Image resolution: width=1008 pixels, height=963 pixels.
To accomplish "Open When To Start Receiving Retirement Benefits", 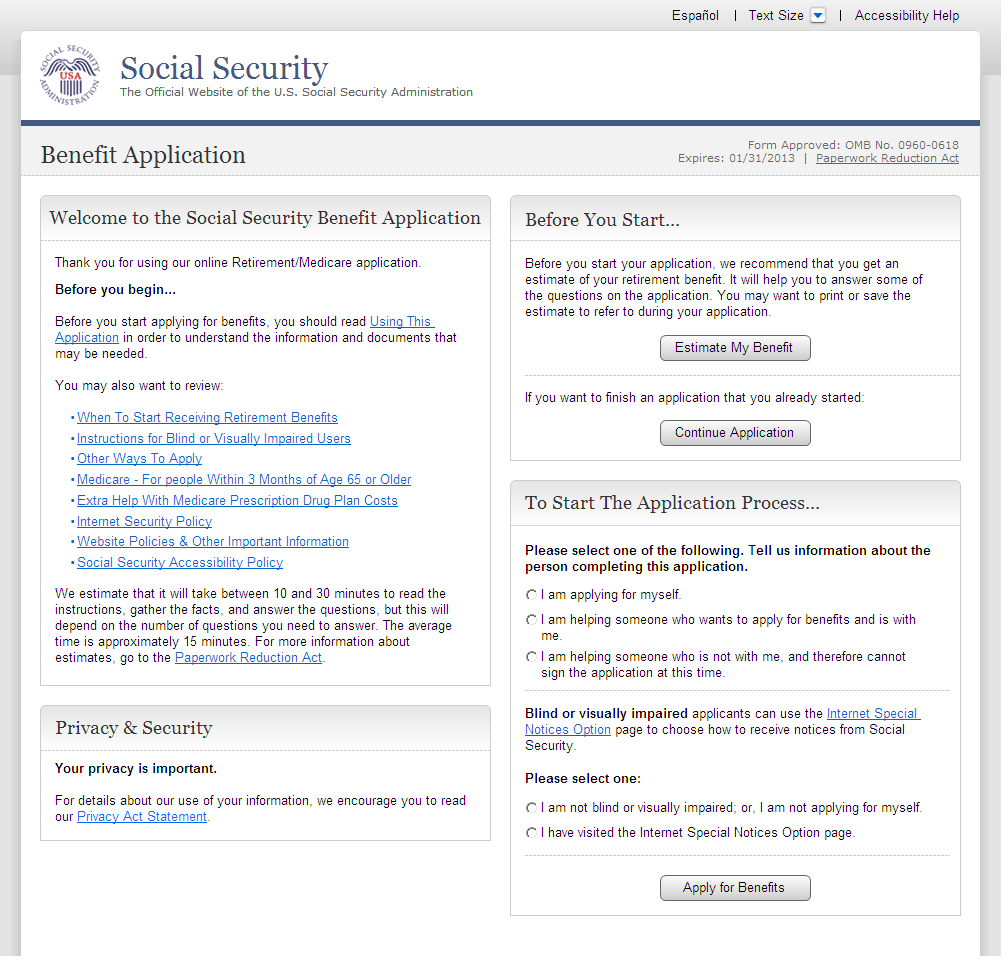I will click(207, 418).
